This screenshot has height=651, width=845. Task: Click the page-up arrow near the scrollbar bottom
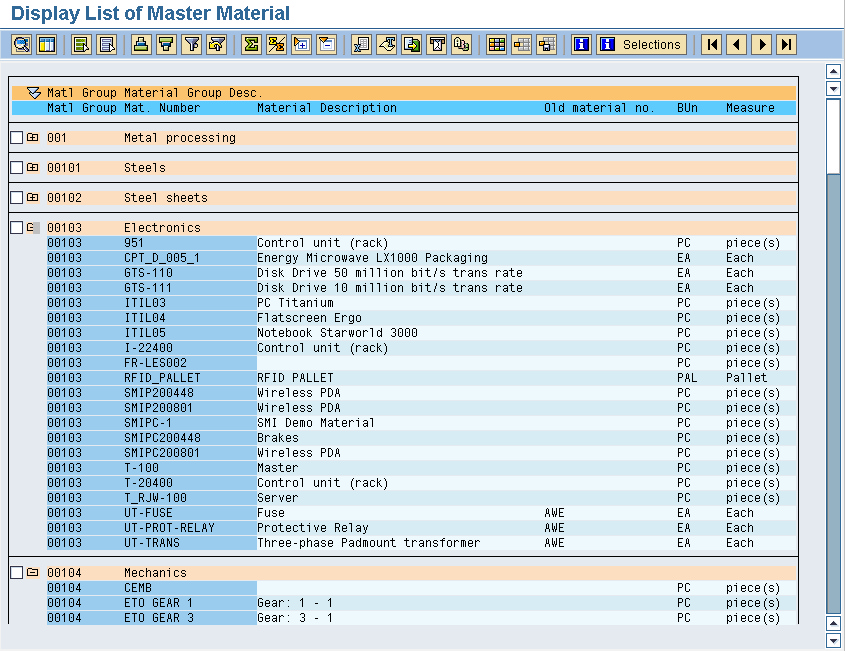tap(833, 624)
